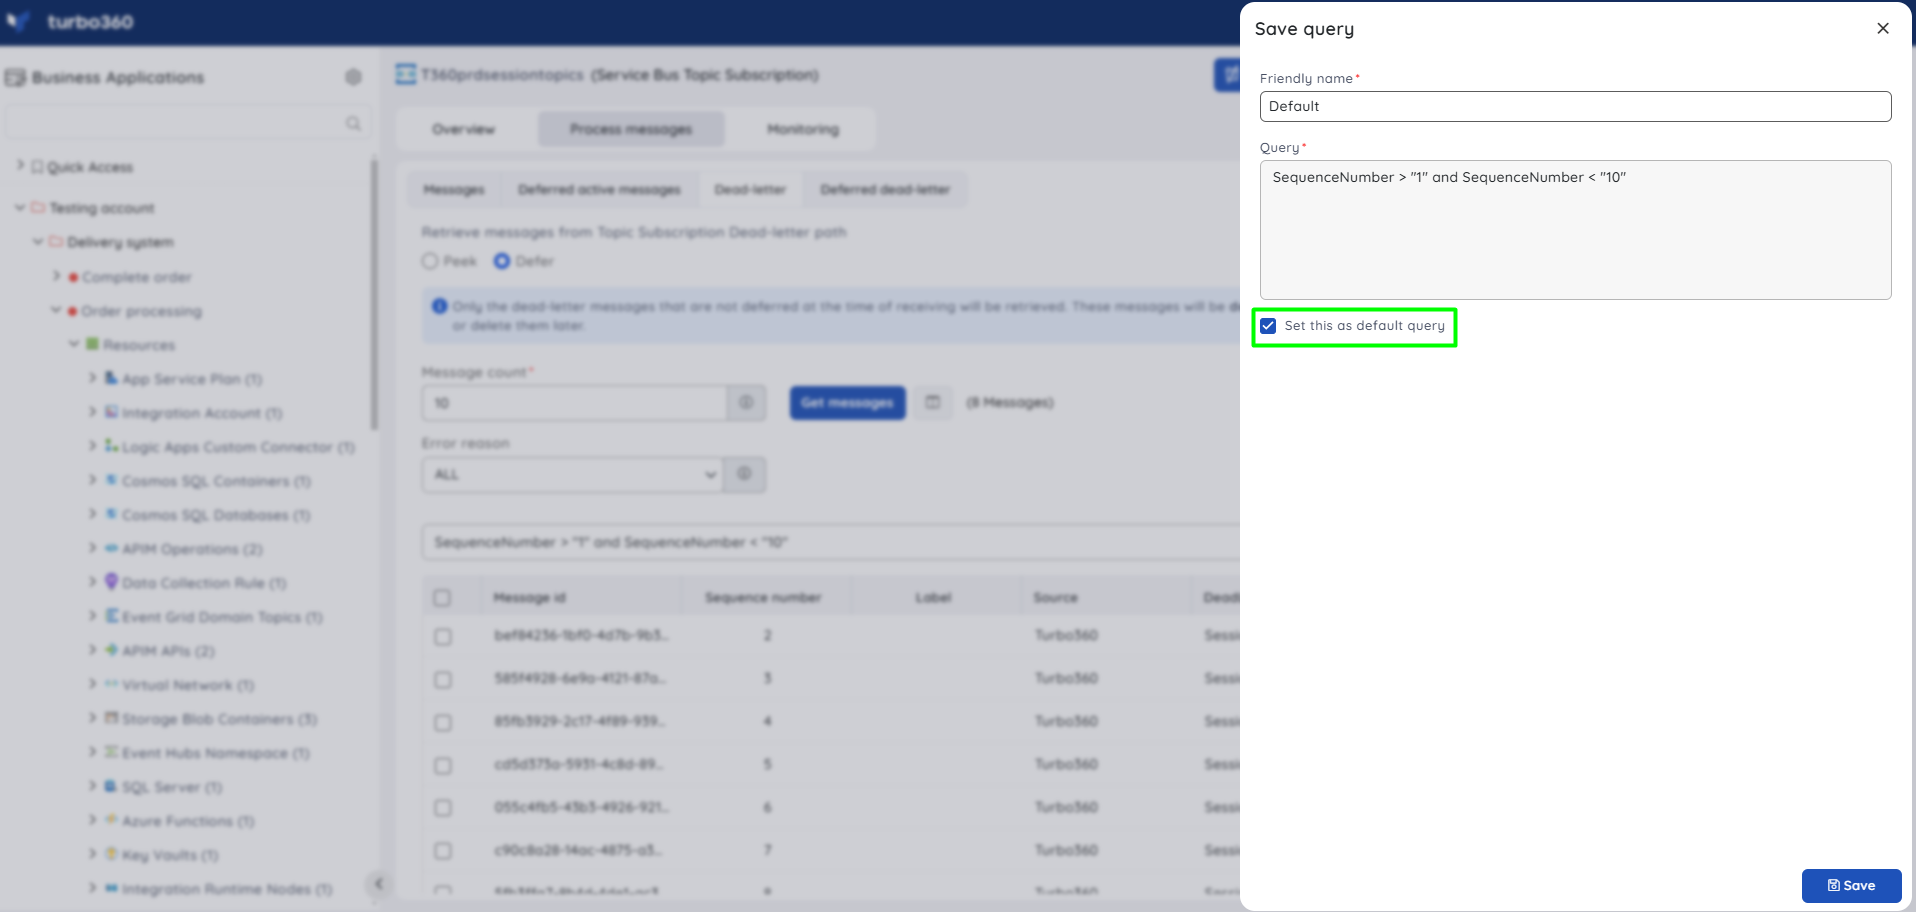
Task: Click the Friendly name input field
Action: click(1575, 106)
